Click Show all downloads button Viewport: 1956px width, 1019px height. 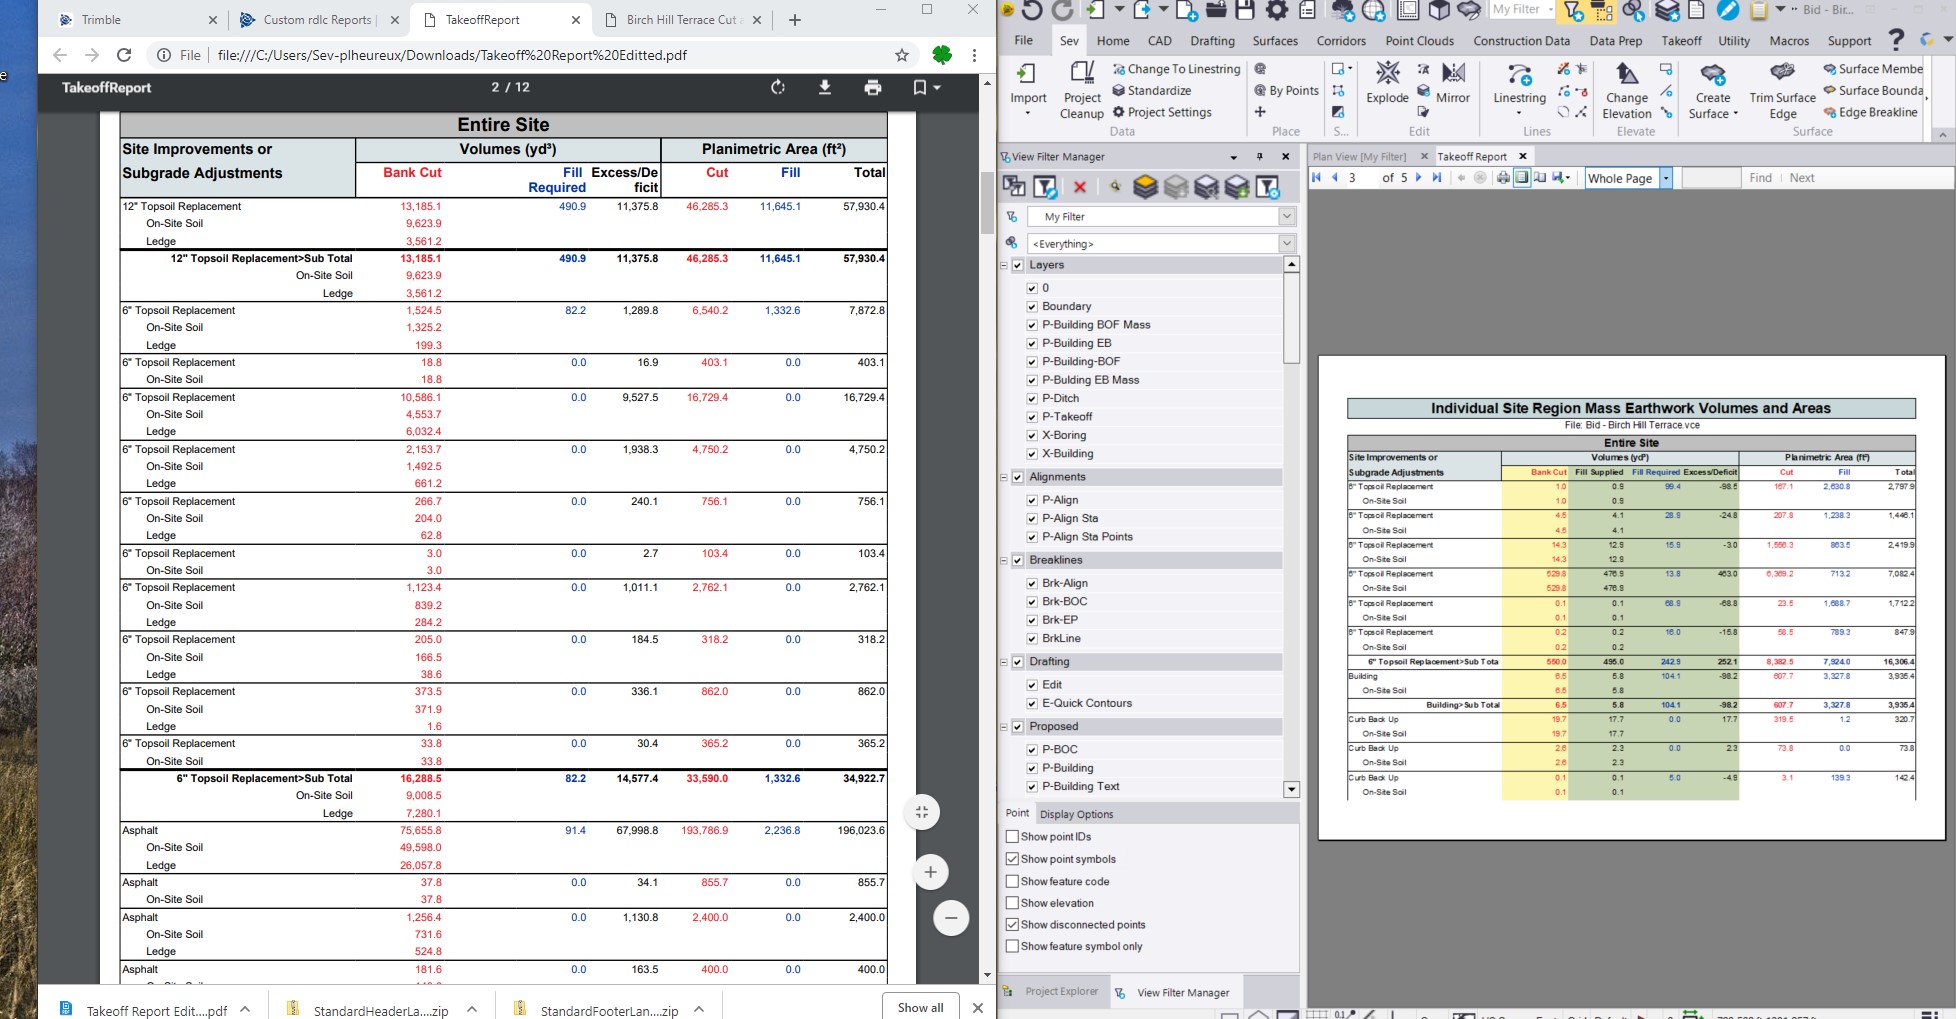pyautogui.click(x=920, y=1007)
